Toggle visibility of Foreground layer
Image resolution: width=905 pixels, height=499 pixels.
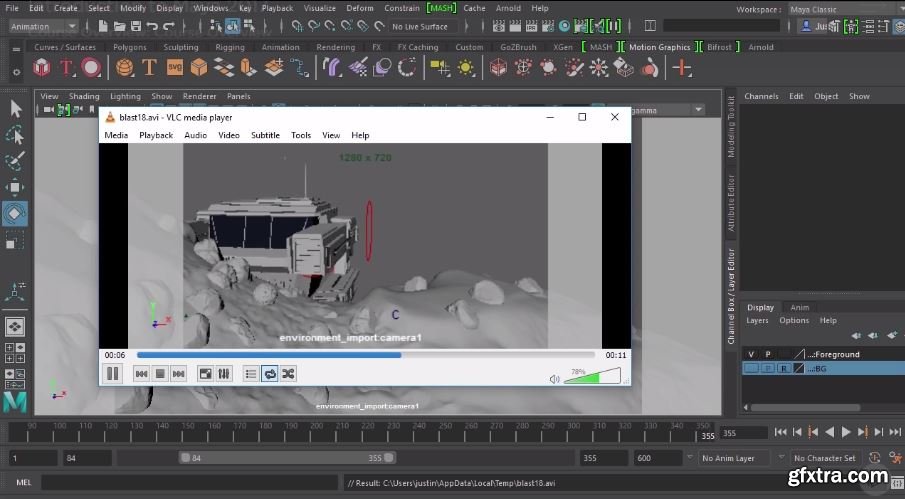click(x=752, y=354)
